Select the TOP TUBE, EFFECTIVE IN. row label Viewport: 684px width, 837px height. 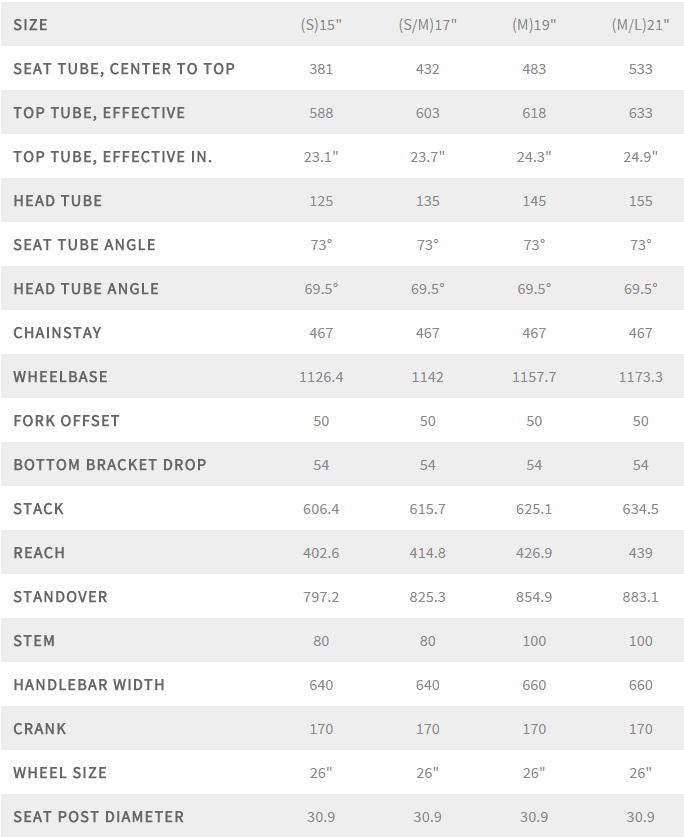[x=113, y=157]
